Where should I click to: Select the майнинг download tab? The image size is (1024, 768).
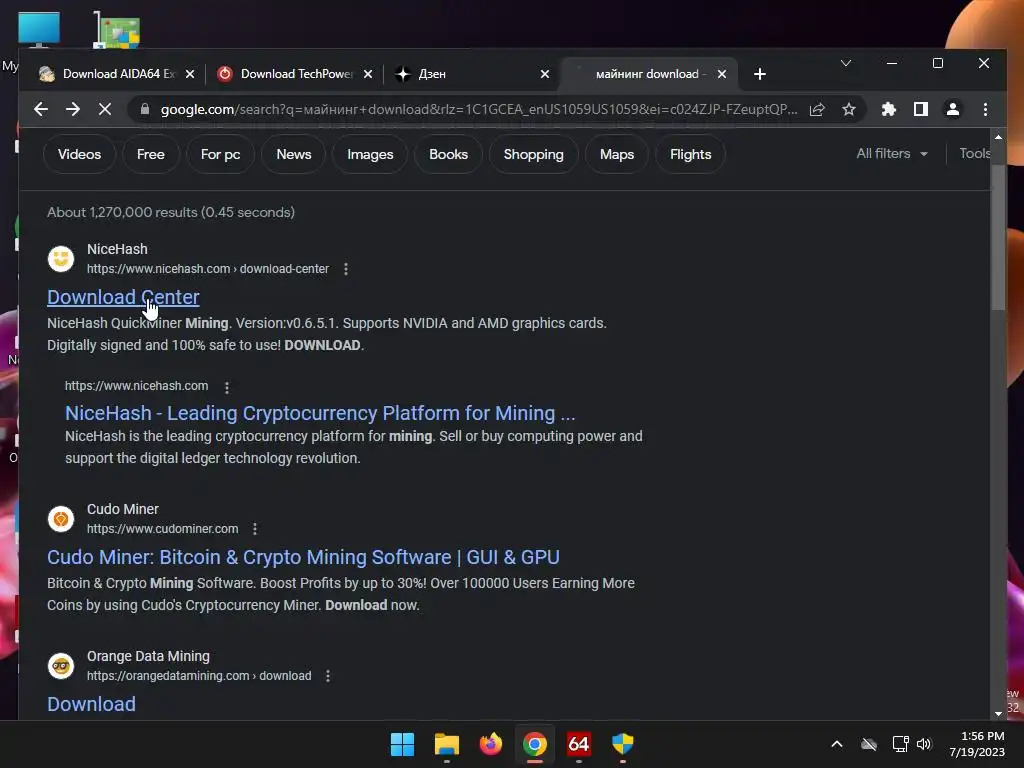coord(650,74)
